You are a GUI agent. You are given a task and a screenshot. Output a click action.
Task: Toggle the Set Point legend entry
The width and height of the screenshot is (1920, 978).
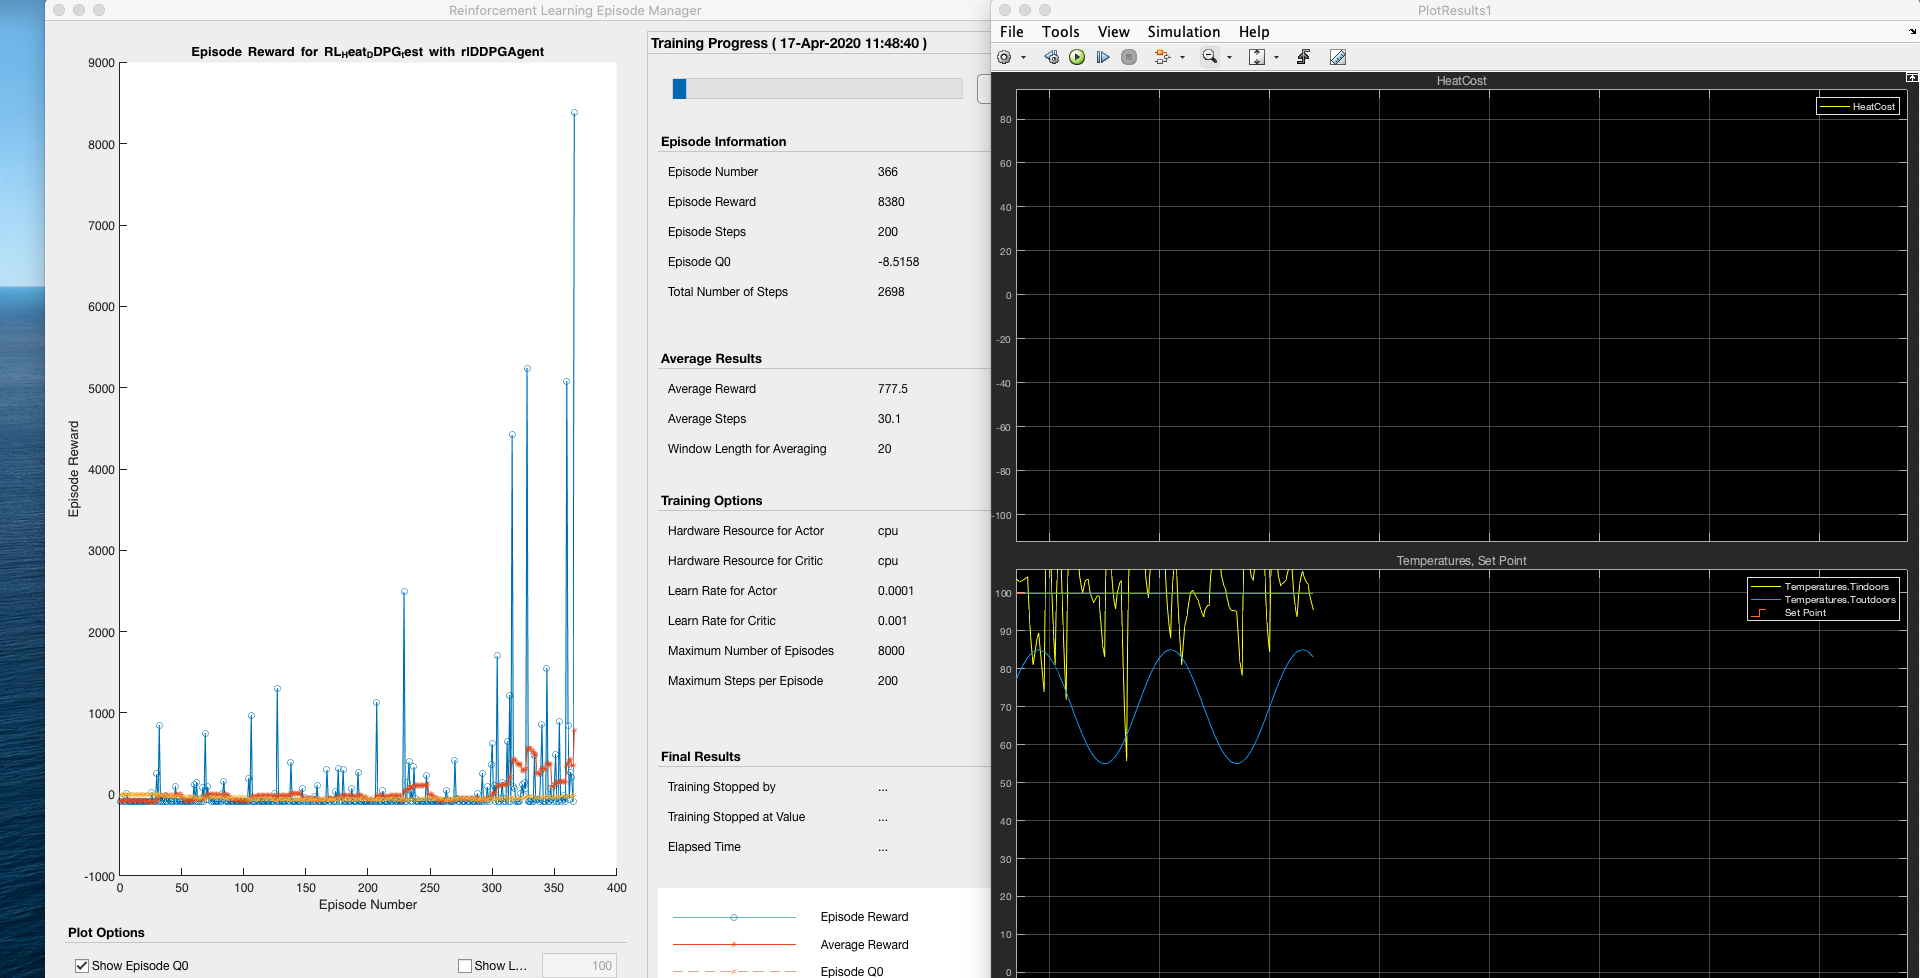[1790, 613]
